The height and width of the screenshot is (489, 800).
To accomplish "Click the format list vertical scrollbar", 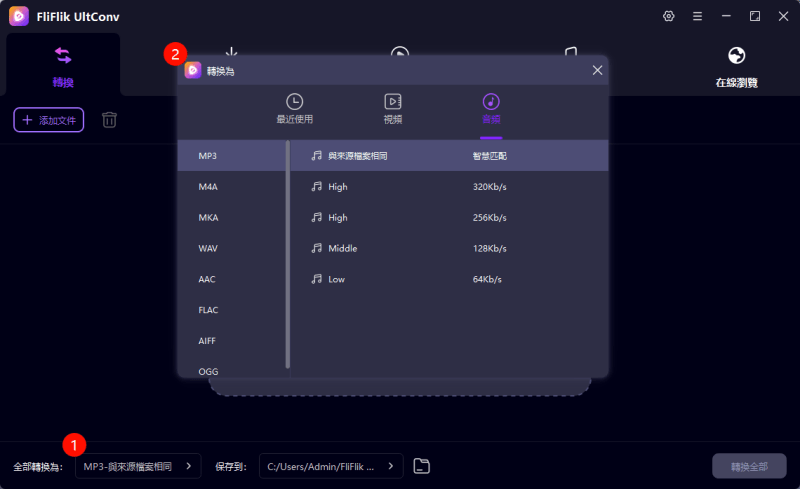I will 288,255.
